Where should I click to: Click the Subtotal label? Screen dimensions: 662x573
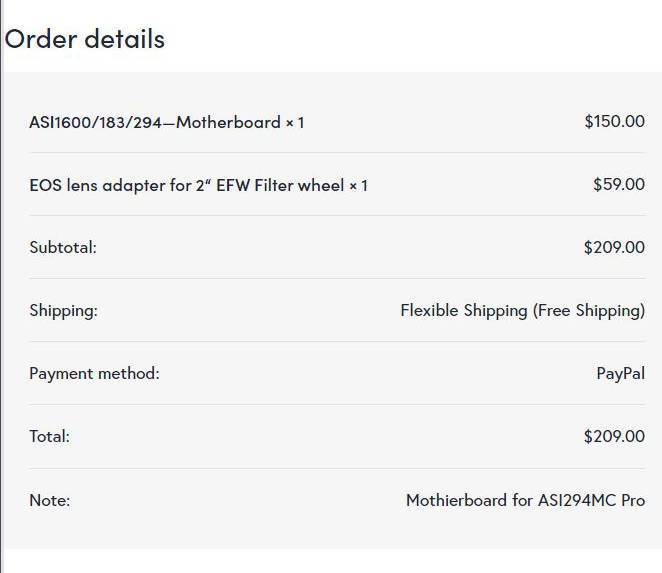pyautogui.click(x=63, y=247)
